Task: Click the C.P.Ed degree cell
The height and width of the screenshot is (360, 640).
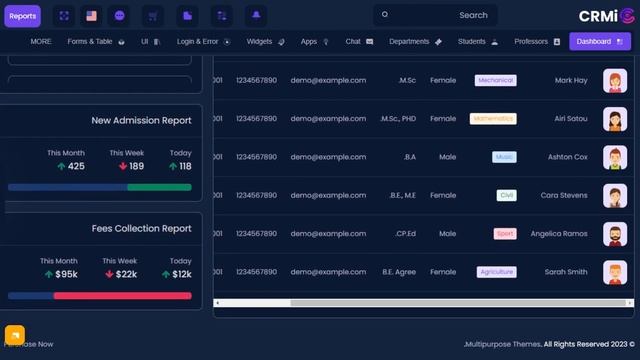Action: (x=405, y=234)
